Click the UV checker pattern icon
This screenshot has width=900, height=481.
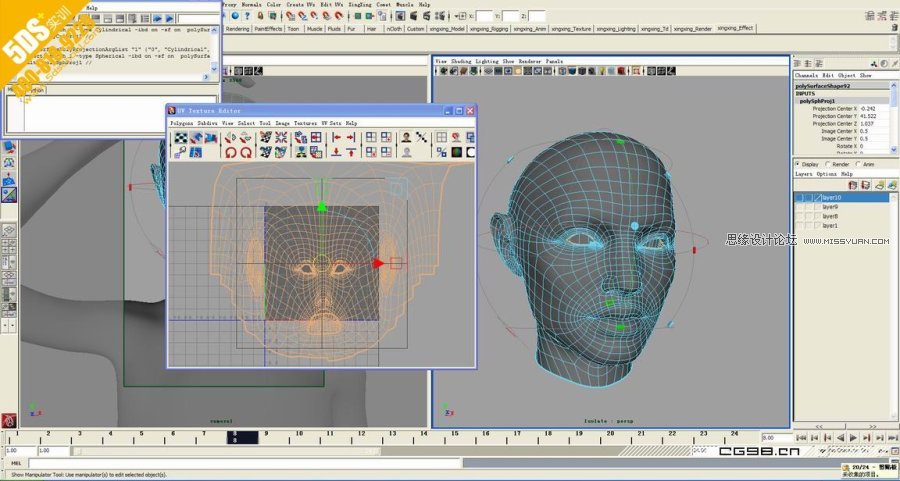[181, 137]
